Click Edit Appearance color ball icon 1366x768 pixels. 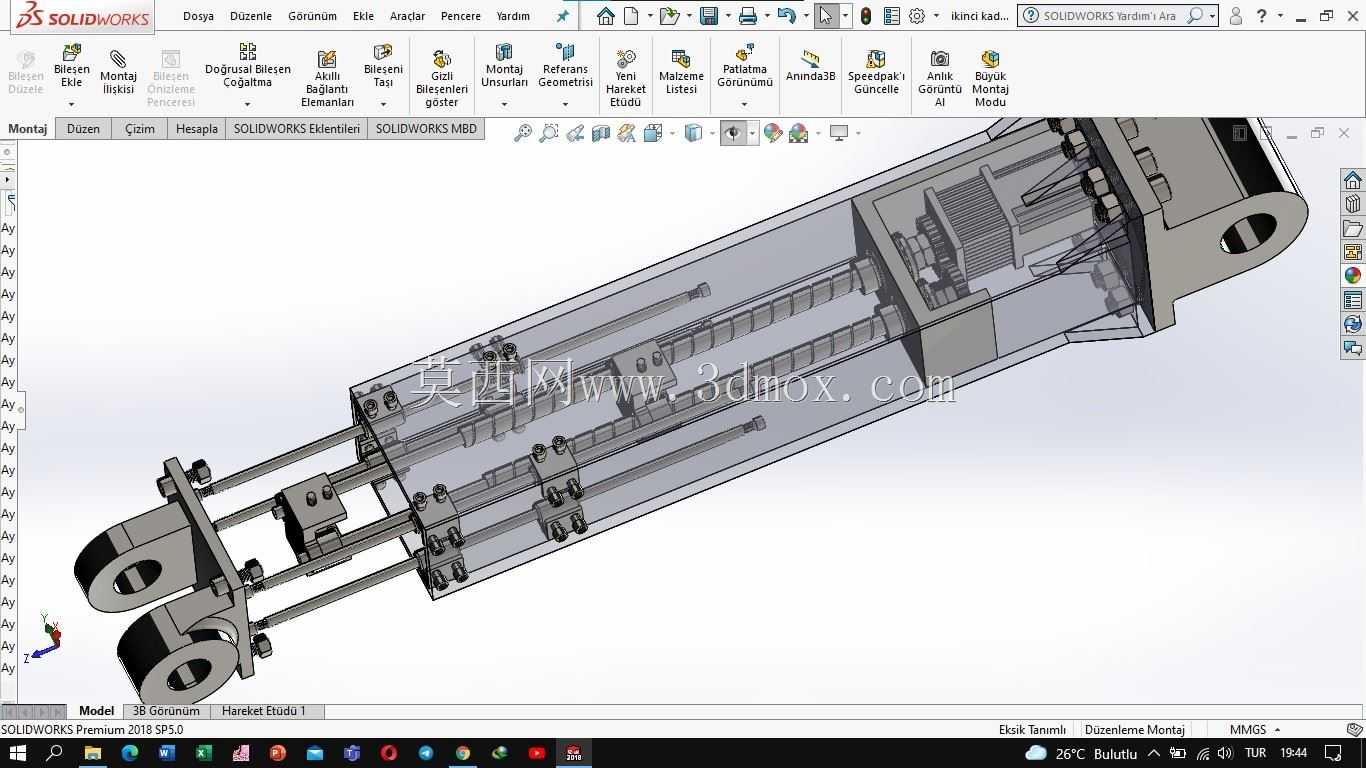[773, 133]
